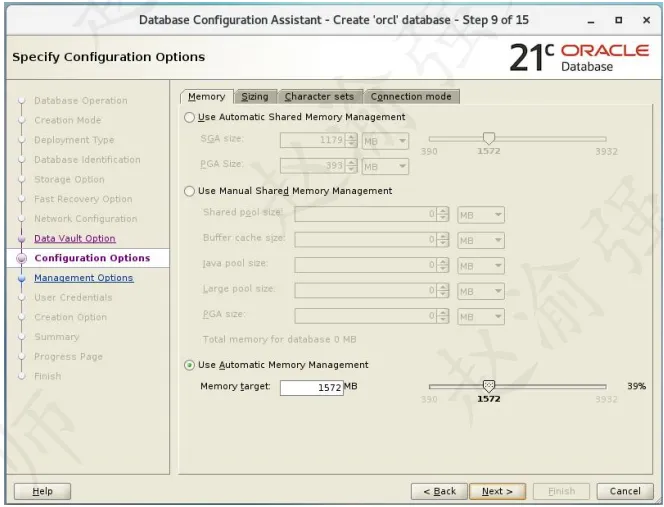Click the Finish button
Image resolution: width=664 pixels, height=507 pixels.
[561, 491]
